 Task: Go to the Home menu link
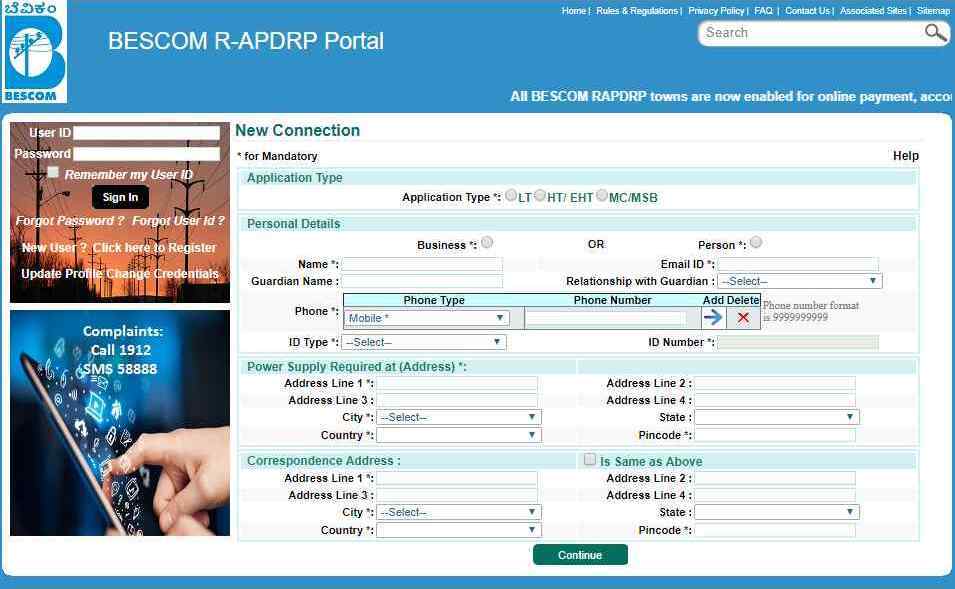click(573, 10)
